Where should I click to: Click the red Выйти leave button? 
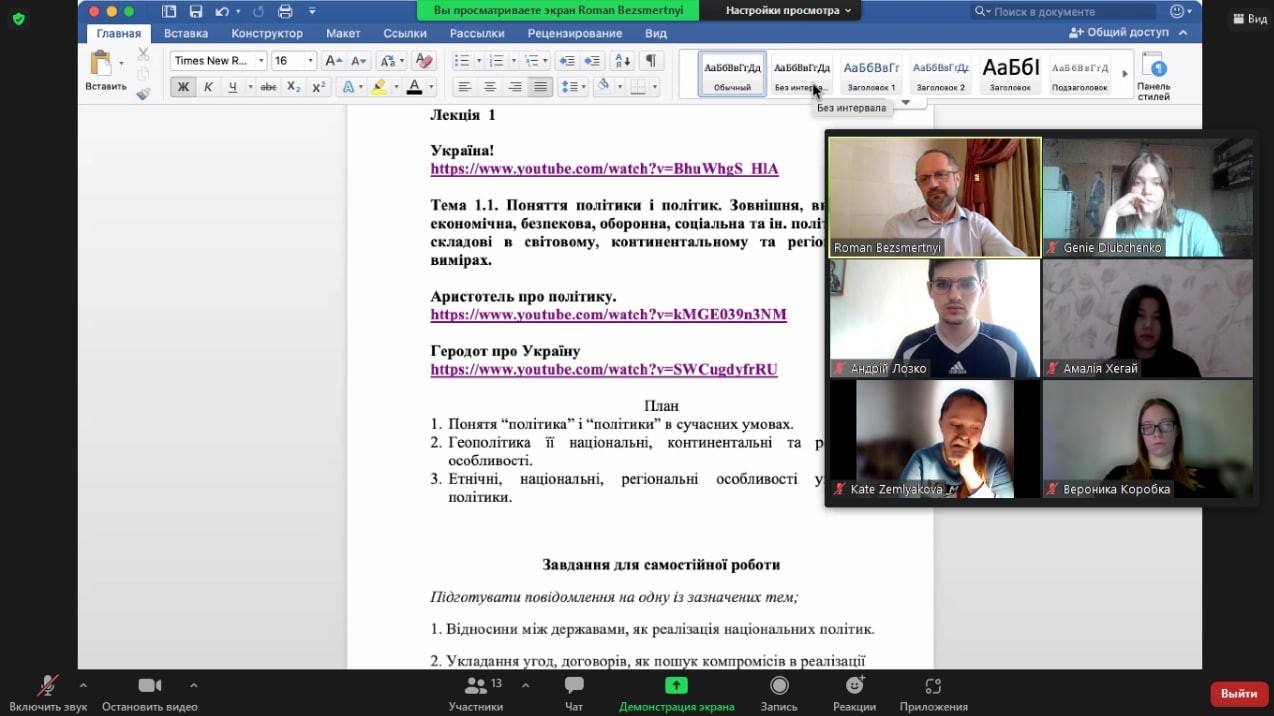coord(1238,693)
